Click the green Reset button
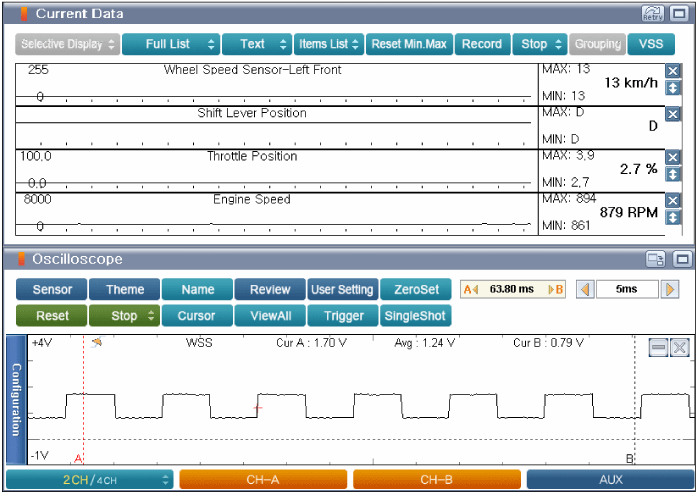 click(x=52, y=316)
